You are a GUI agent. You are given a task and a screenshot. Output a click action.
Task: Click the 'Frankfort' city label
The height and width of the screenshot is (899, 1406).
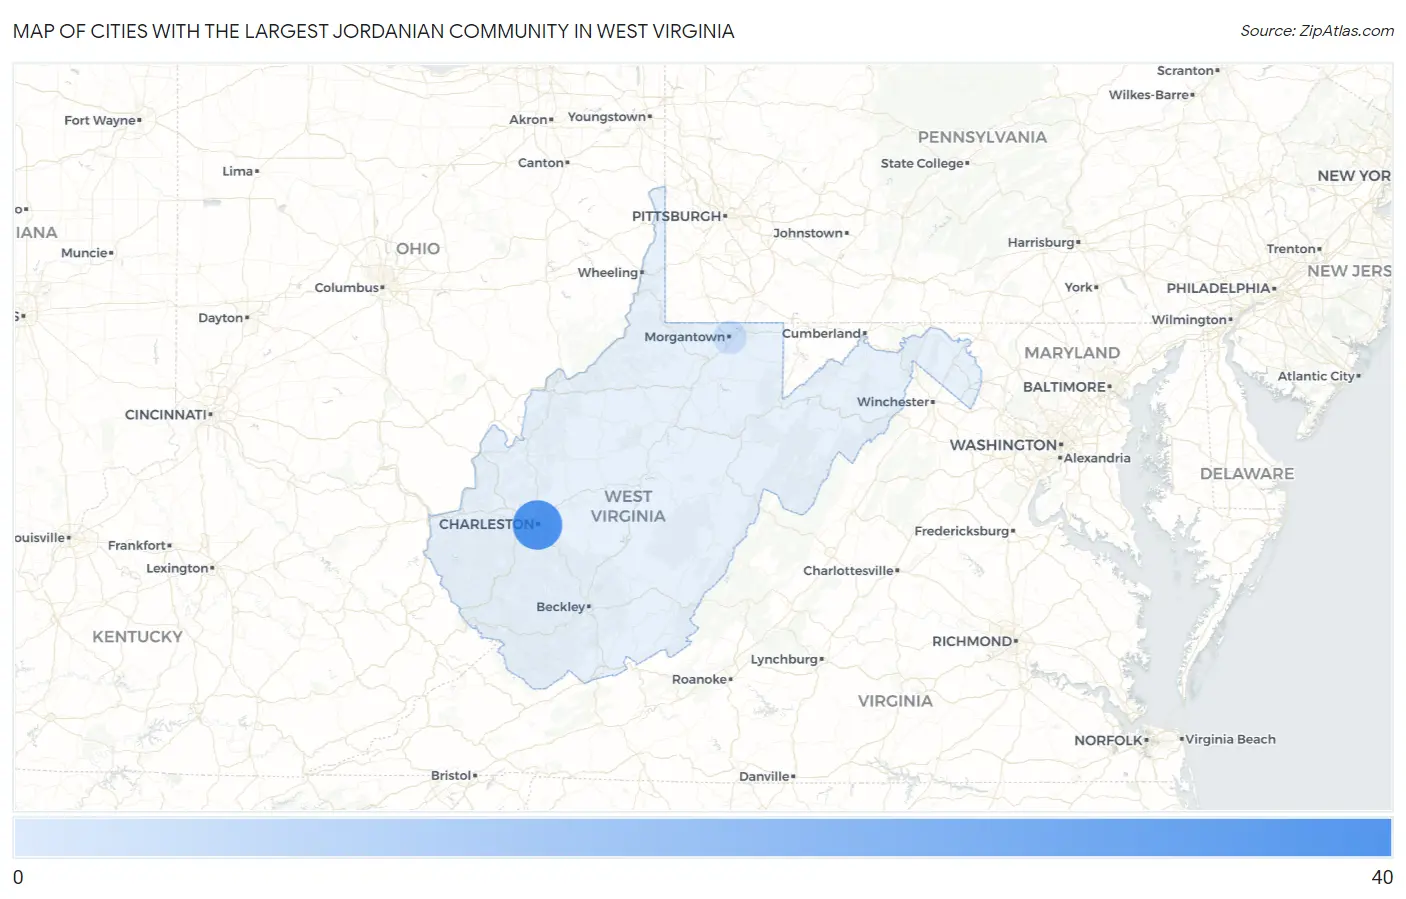[x=137, y=545]
